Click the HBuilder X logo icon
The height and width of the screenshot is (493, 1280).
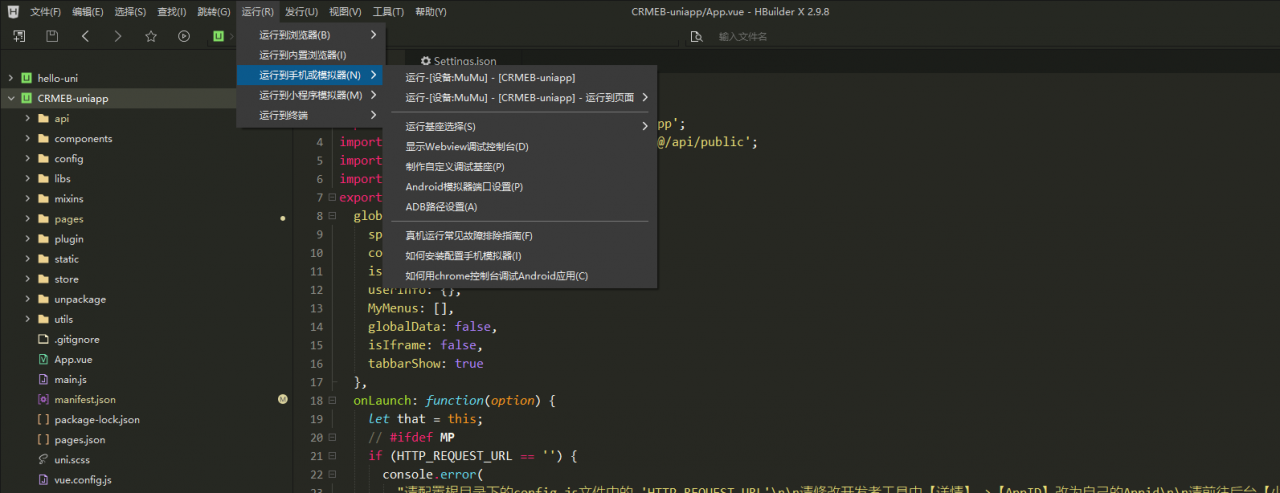tap(13, 12)
